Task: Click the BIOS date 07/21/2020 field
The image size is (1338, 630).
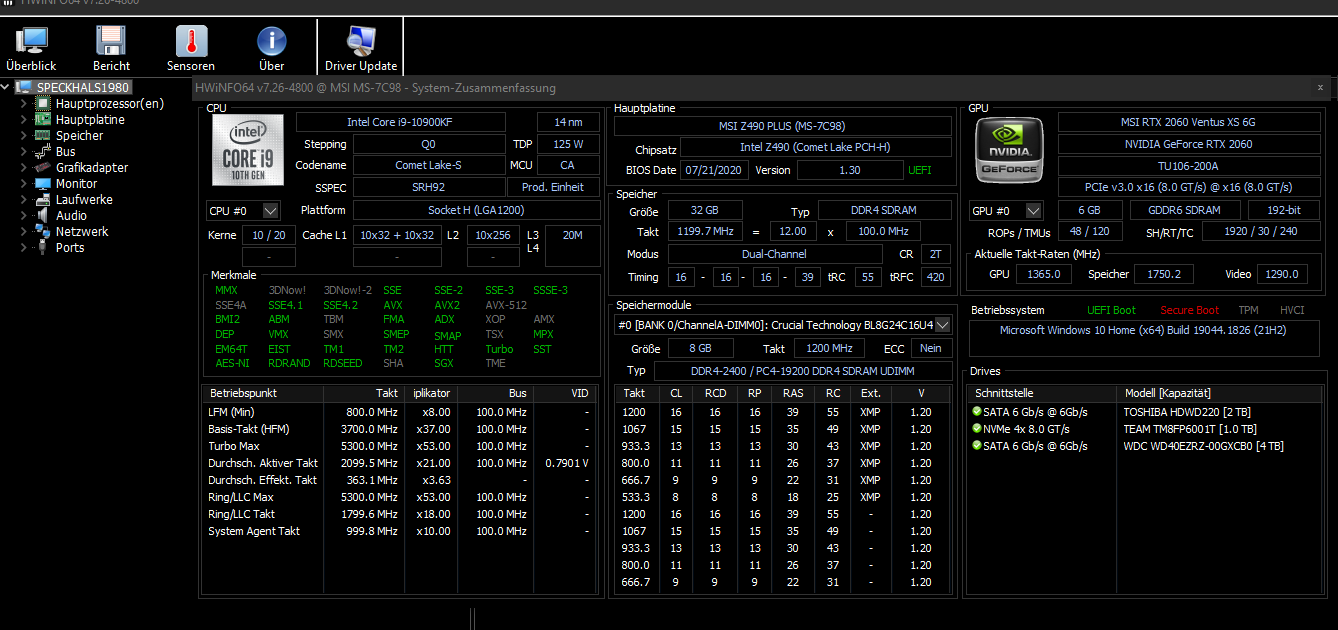Action: [714, 170]
